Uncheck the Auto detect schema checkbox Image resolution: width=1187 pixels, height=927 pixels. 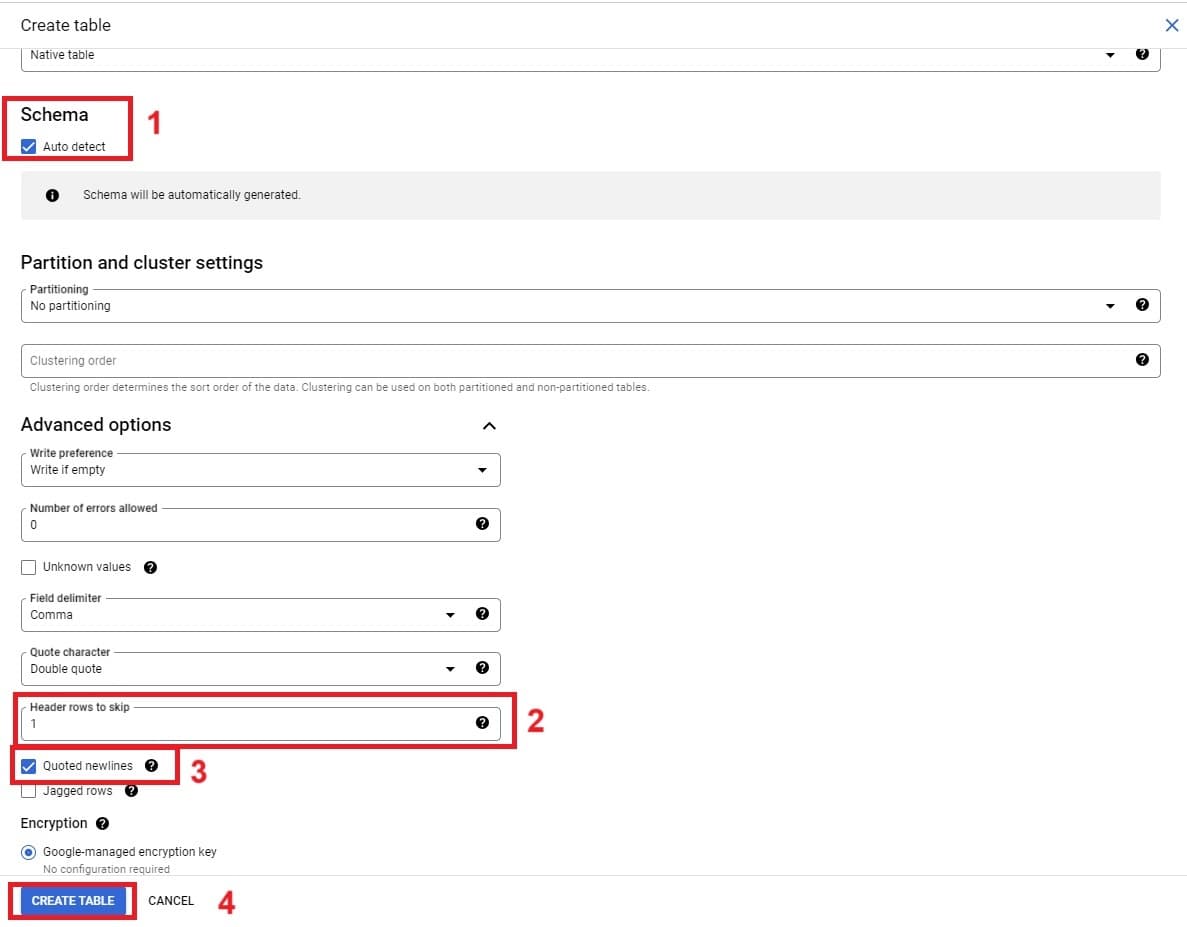29,147
